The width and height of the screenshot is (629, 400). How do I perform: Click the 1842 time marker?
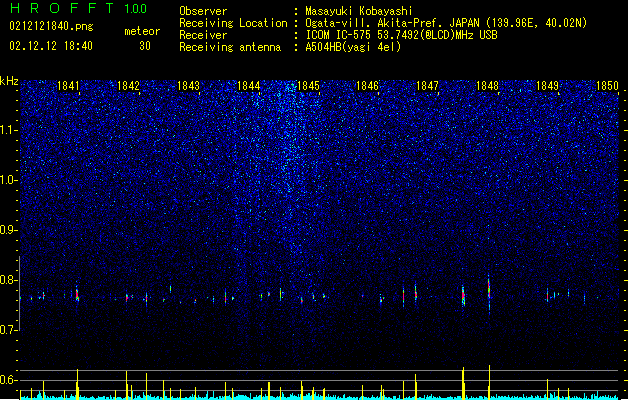point(128,86)
